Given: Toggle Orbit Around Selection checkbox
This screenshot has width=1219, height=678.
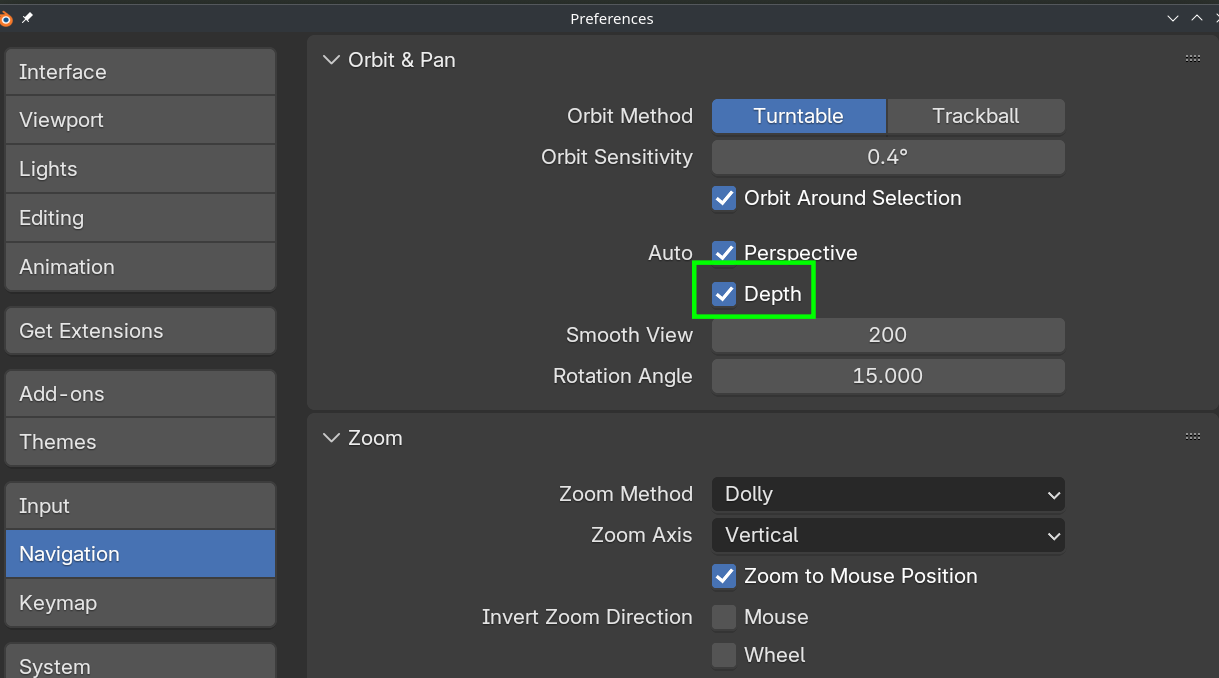Looking at the screenshot, I should coord(724,198).
